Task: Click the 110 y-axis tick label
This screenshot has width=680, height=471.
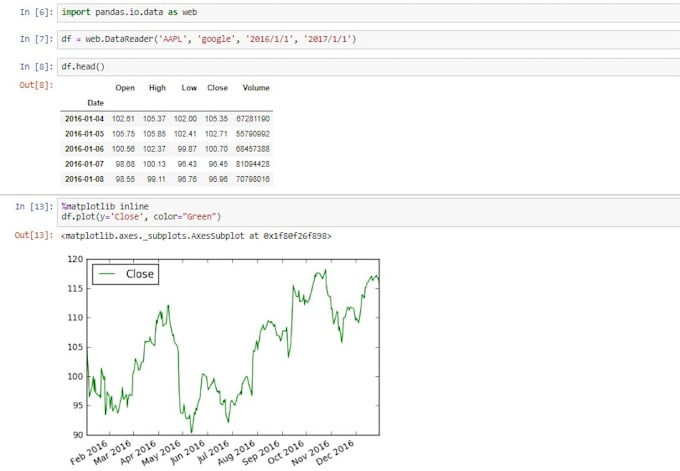Action: tap(75, 318)
